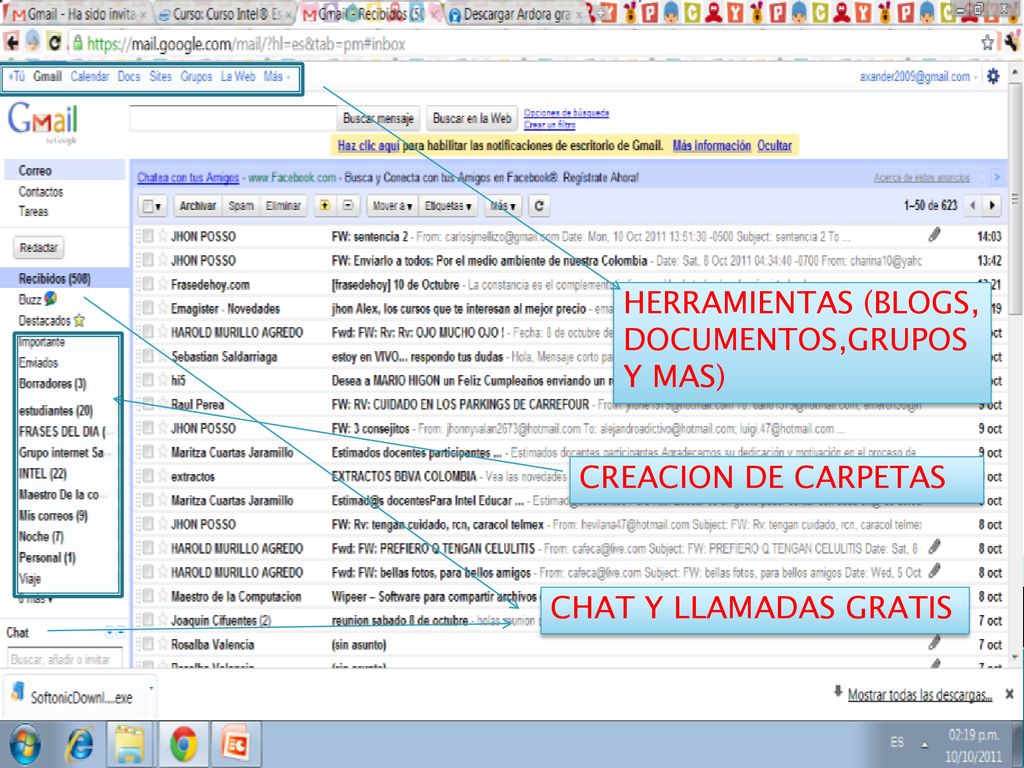Tick the Frasedehoy.com message checkbox
The image size is (1024, 768).
pyautogui.click(x=148, y=283)
